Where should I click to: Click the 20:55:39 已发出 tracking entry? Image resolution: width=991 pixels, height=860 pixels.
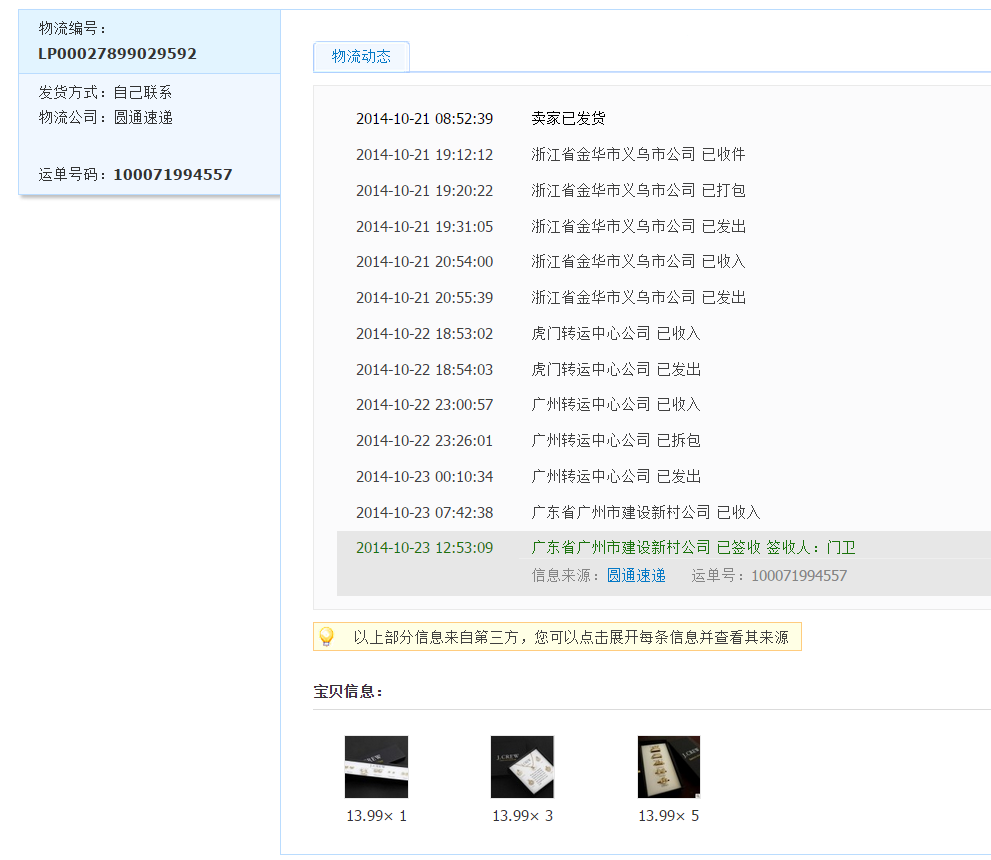pyautogui.click(x=638, y=298)
